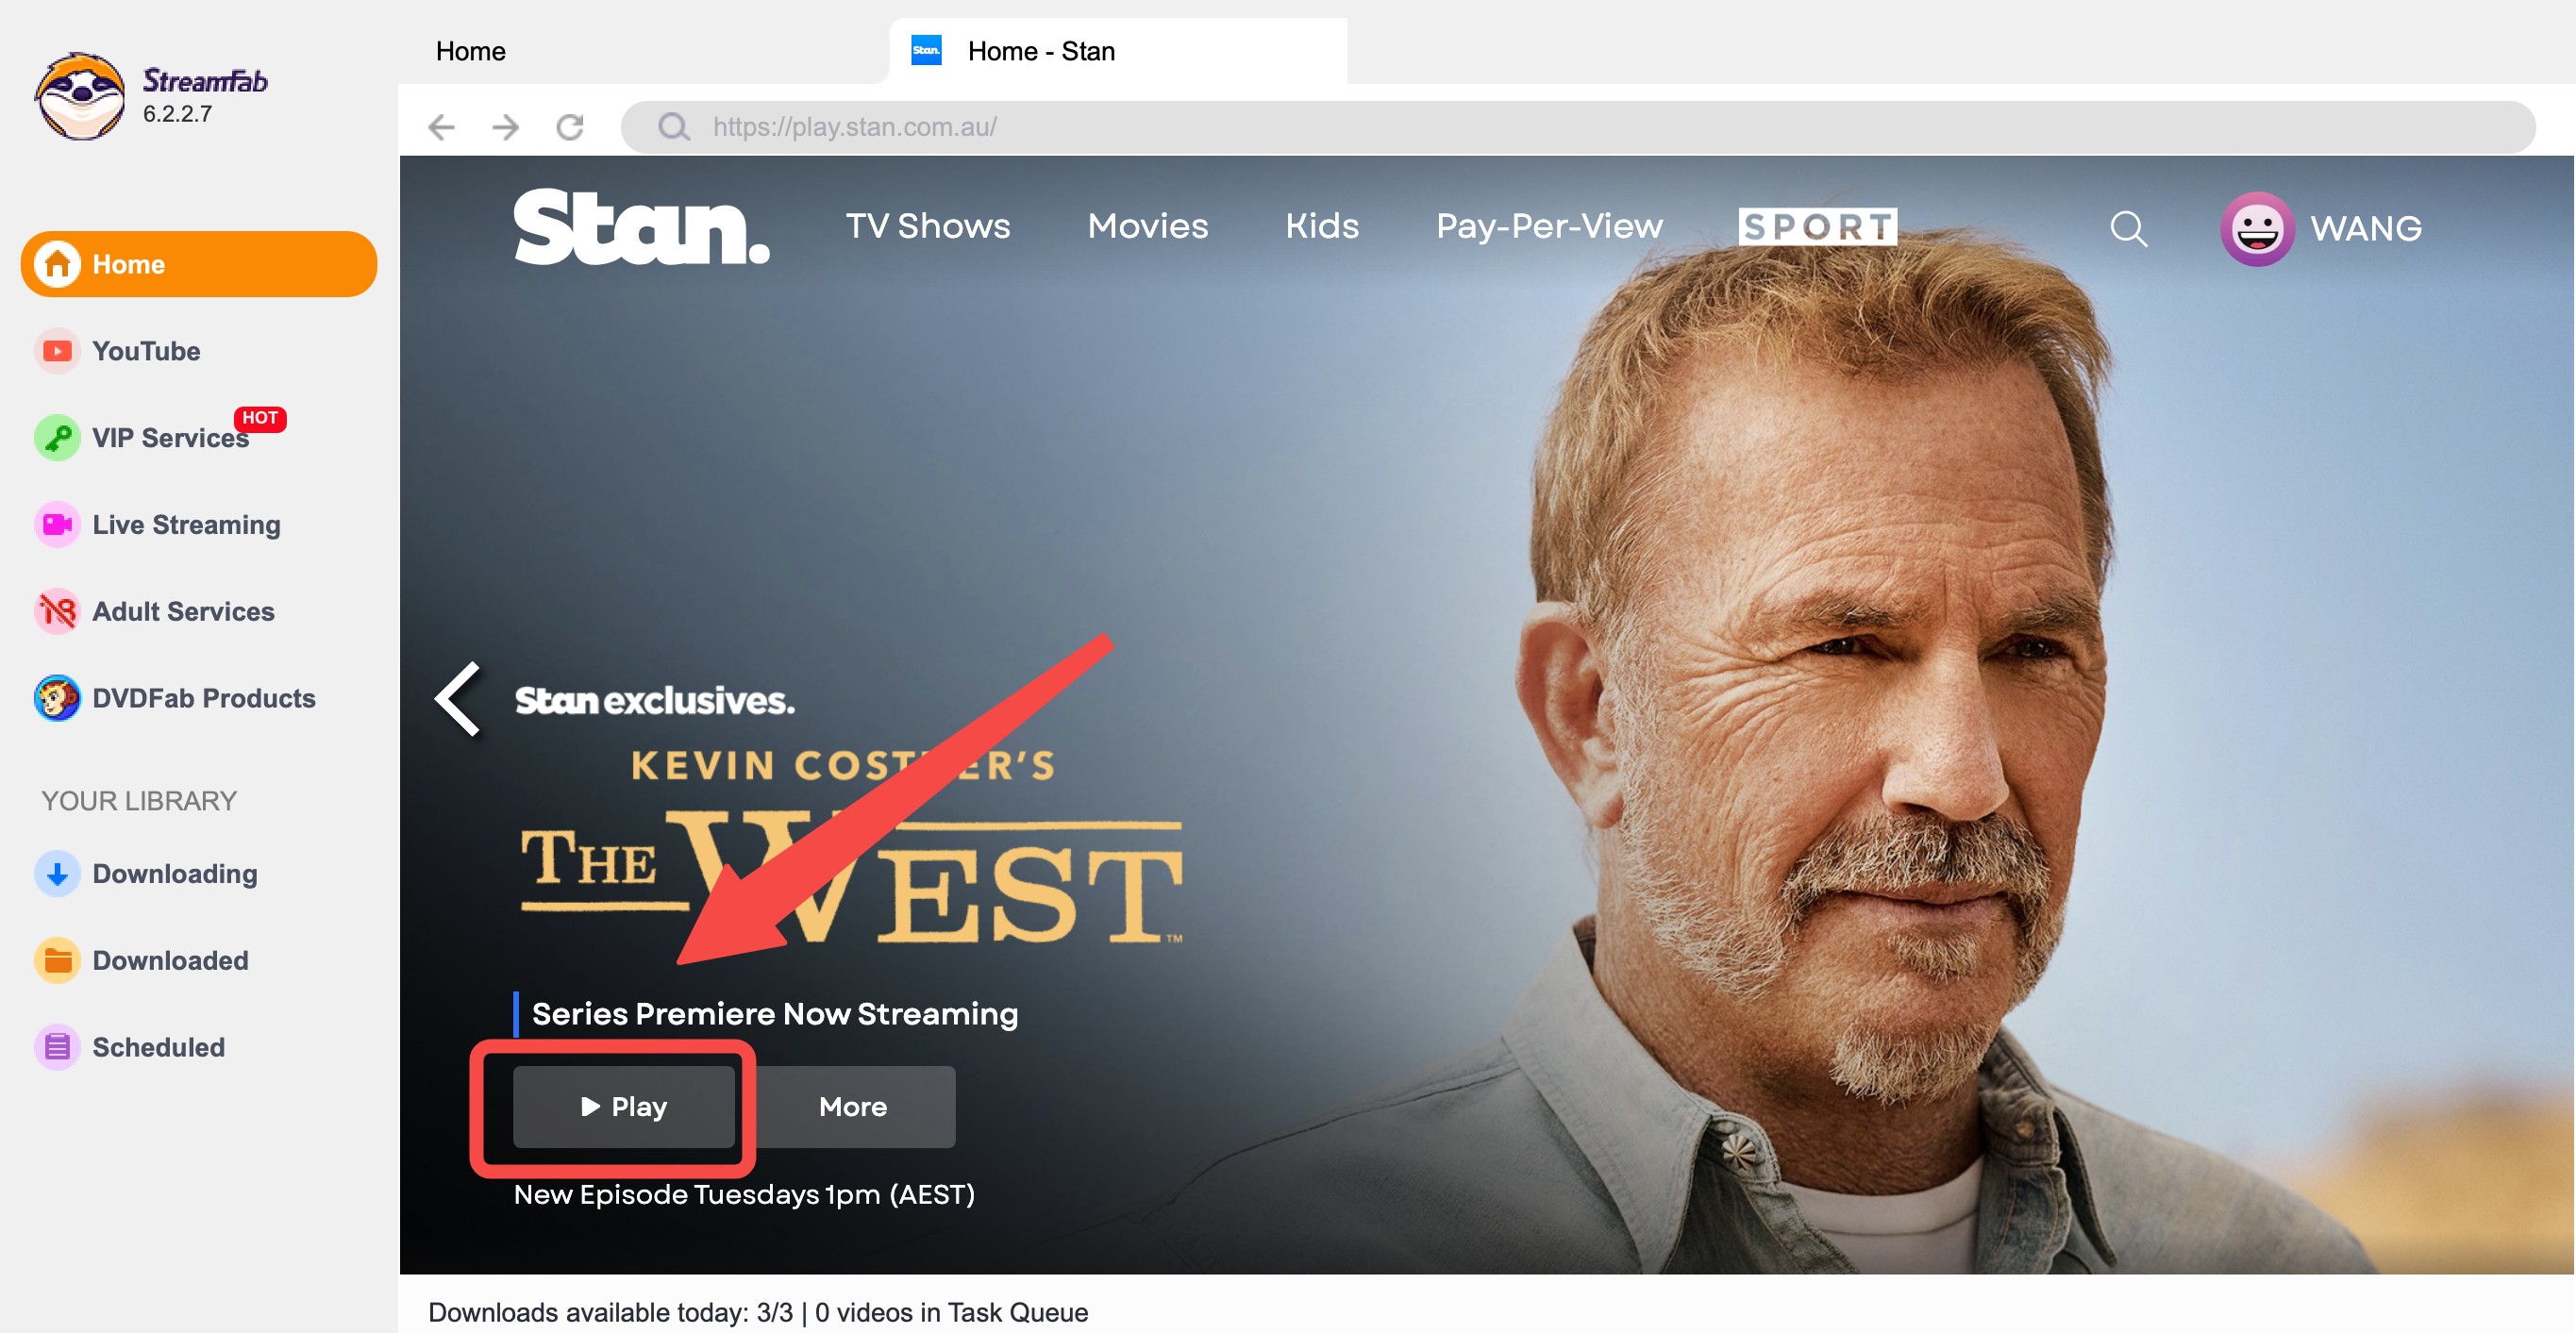Viewport: 2576px width, 1333px height.
Task: Open Movies in Stan navigation
Action: [1148, 226]
